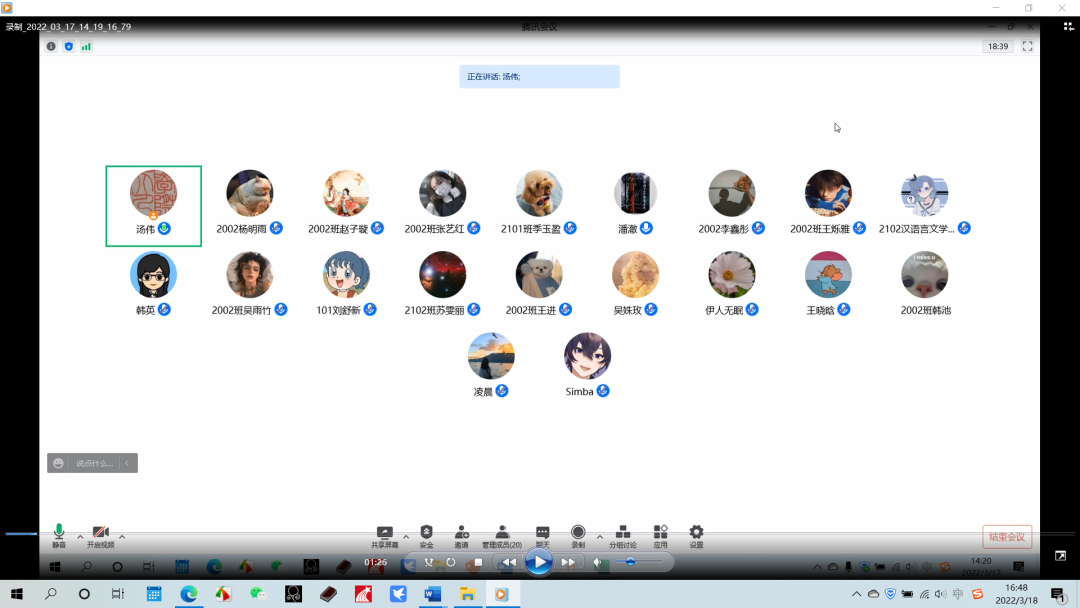Click the player's Stop button
This screenshot has width=1080, height=608.
[x=478, y=562]
